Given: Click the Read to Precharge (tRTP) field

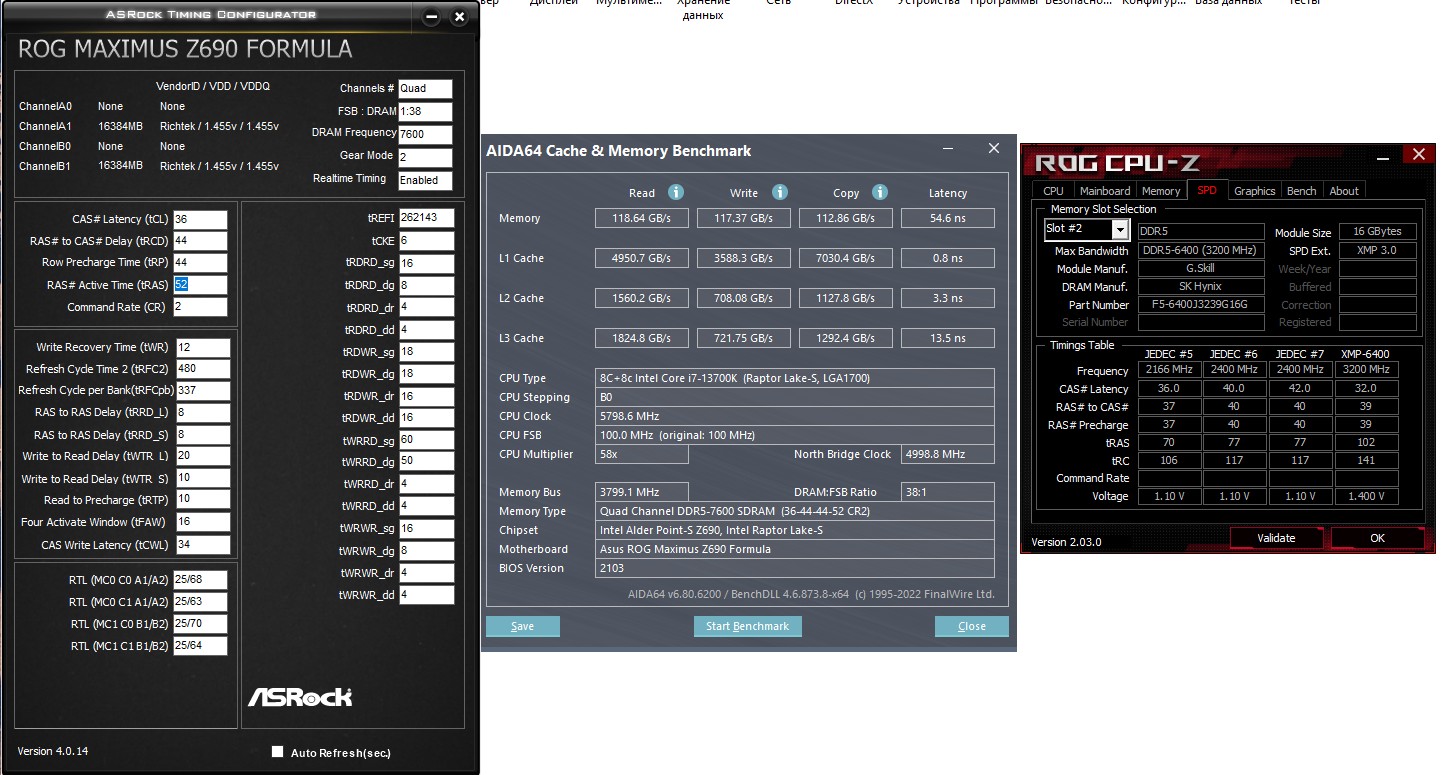Looking at the screenshot, I should point(203,500).
